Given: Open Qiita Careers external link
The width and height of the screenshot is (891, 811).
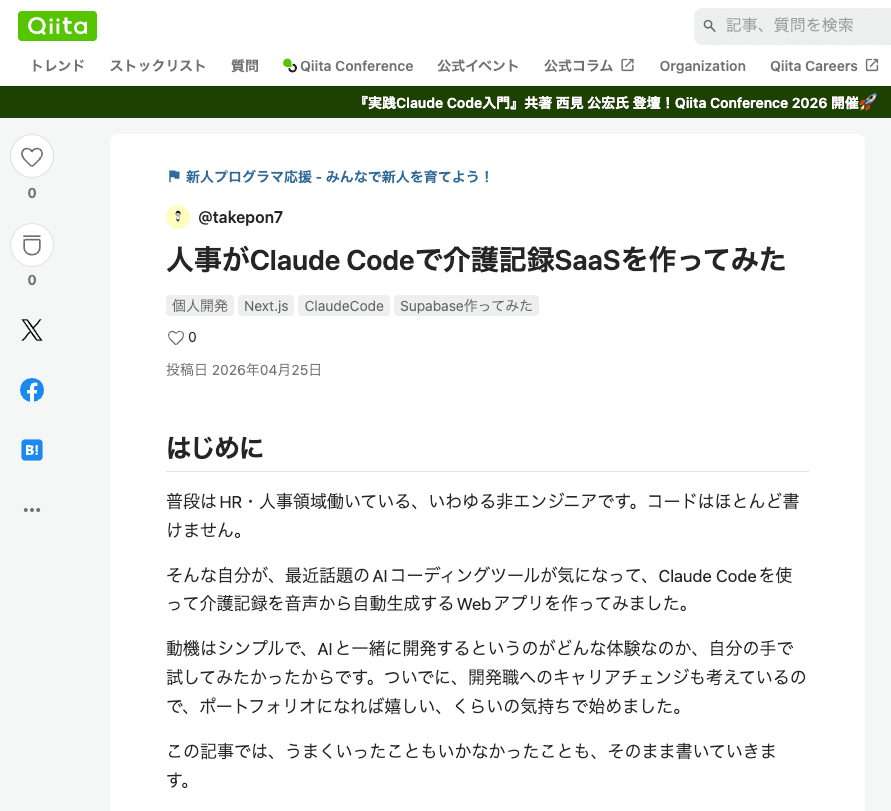Looking at the screenshot, I should [x=824, y=66].
